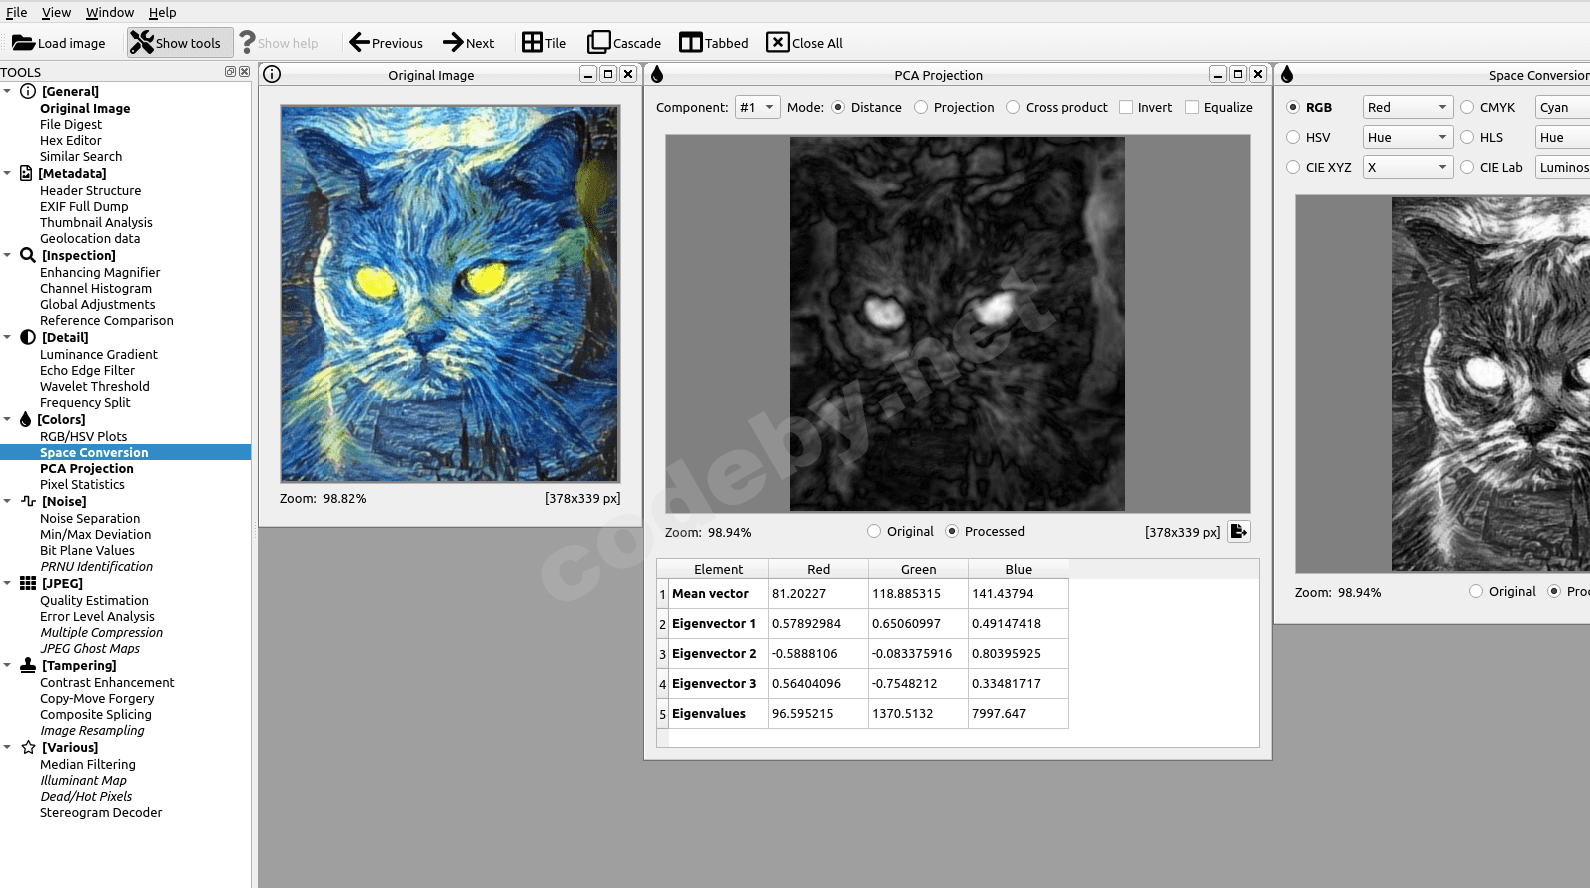Open the Component number dropdown
1590x888 pixels.
(x=757, y=108)
